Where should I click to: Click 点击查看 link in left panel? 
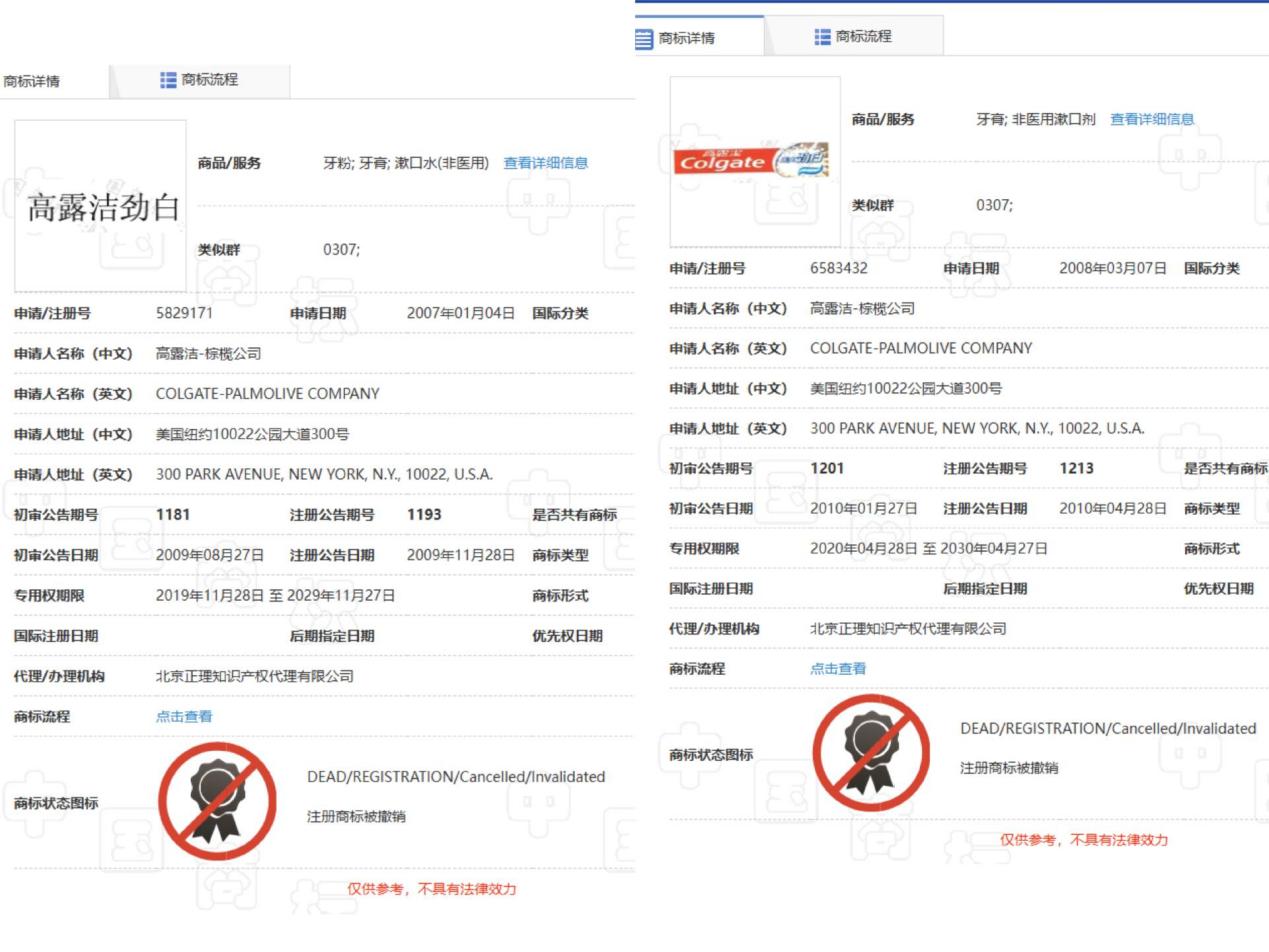coord(184,716)
